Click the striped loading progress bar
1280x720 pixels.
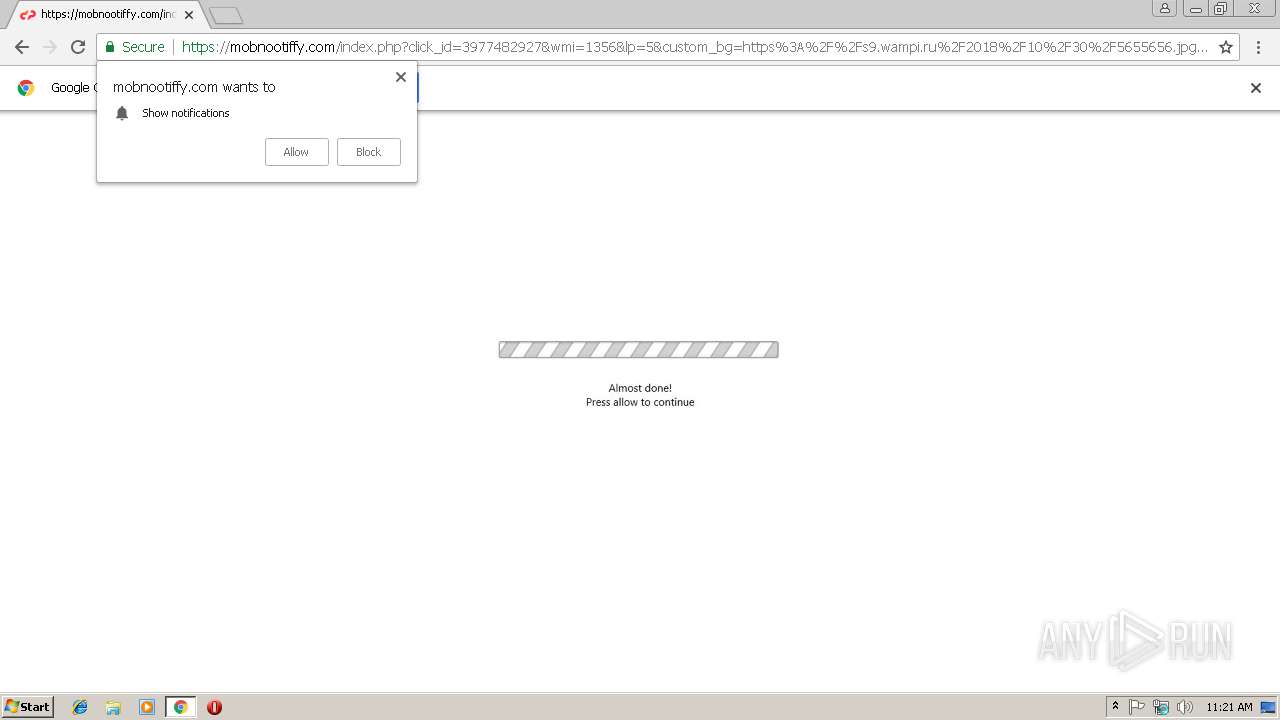tap(639, 350)
